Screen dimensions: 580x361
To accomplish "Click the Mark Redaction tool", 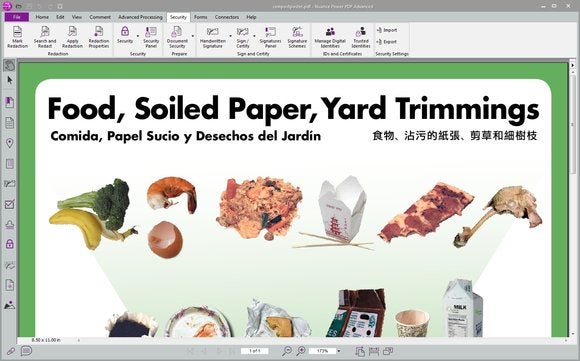I will pyautogui.click(x=17, y=37).
